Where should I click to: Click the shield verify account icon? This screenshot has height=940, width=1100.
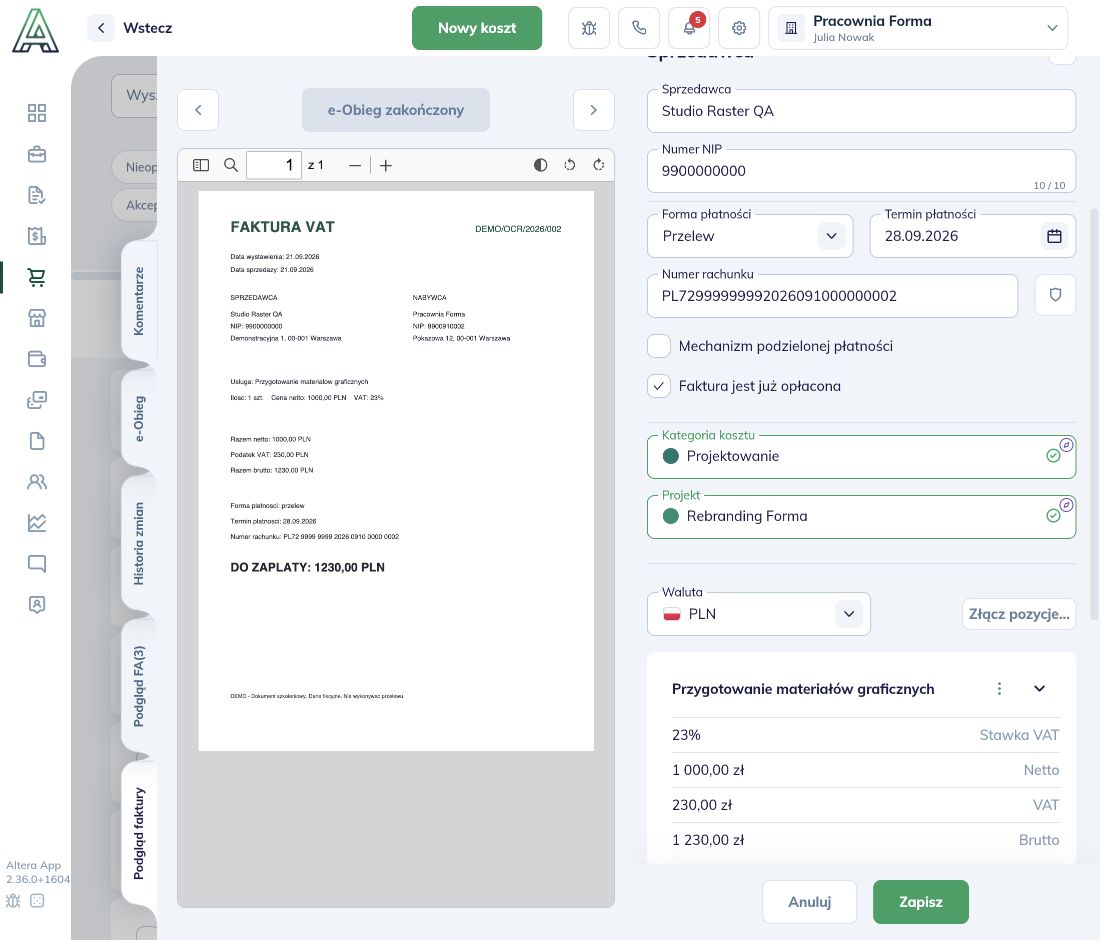coord(1055,295)
